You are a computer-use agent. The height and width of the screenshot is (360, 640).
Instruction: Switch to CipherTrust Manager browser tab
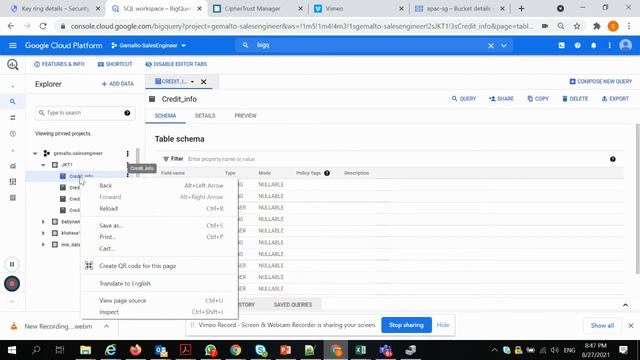258,9
